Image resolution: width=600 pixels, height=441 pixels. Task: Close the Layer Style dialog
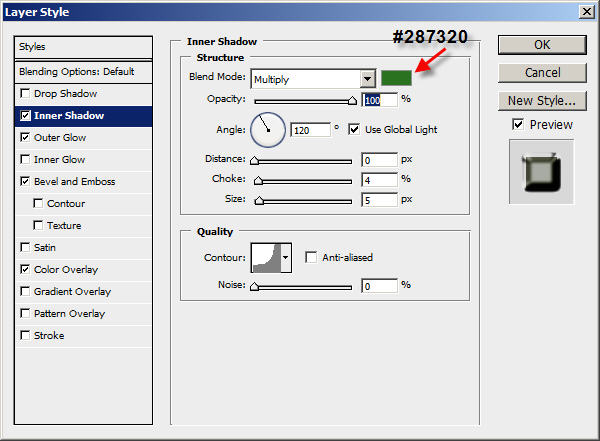tap(587, 12)
